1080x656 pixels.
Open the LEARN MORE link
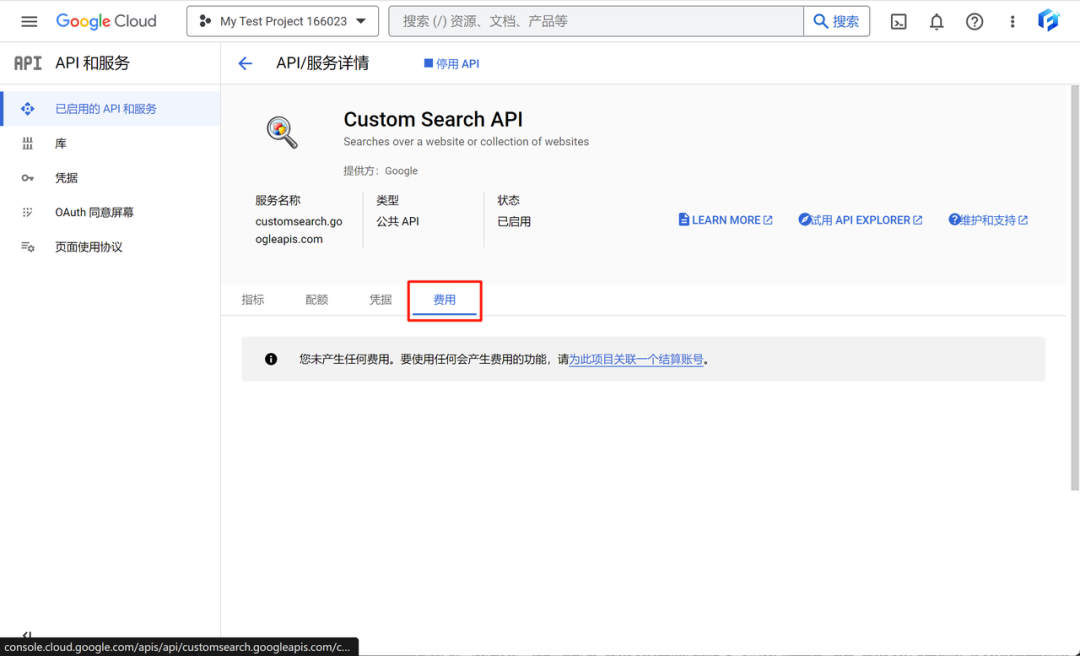[725, 220]
